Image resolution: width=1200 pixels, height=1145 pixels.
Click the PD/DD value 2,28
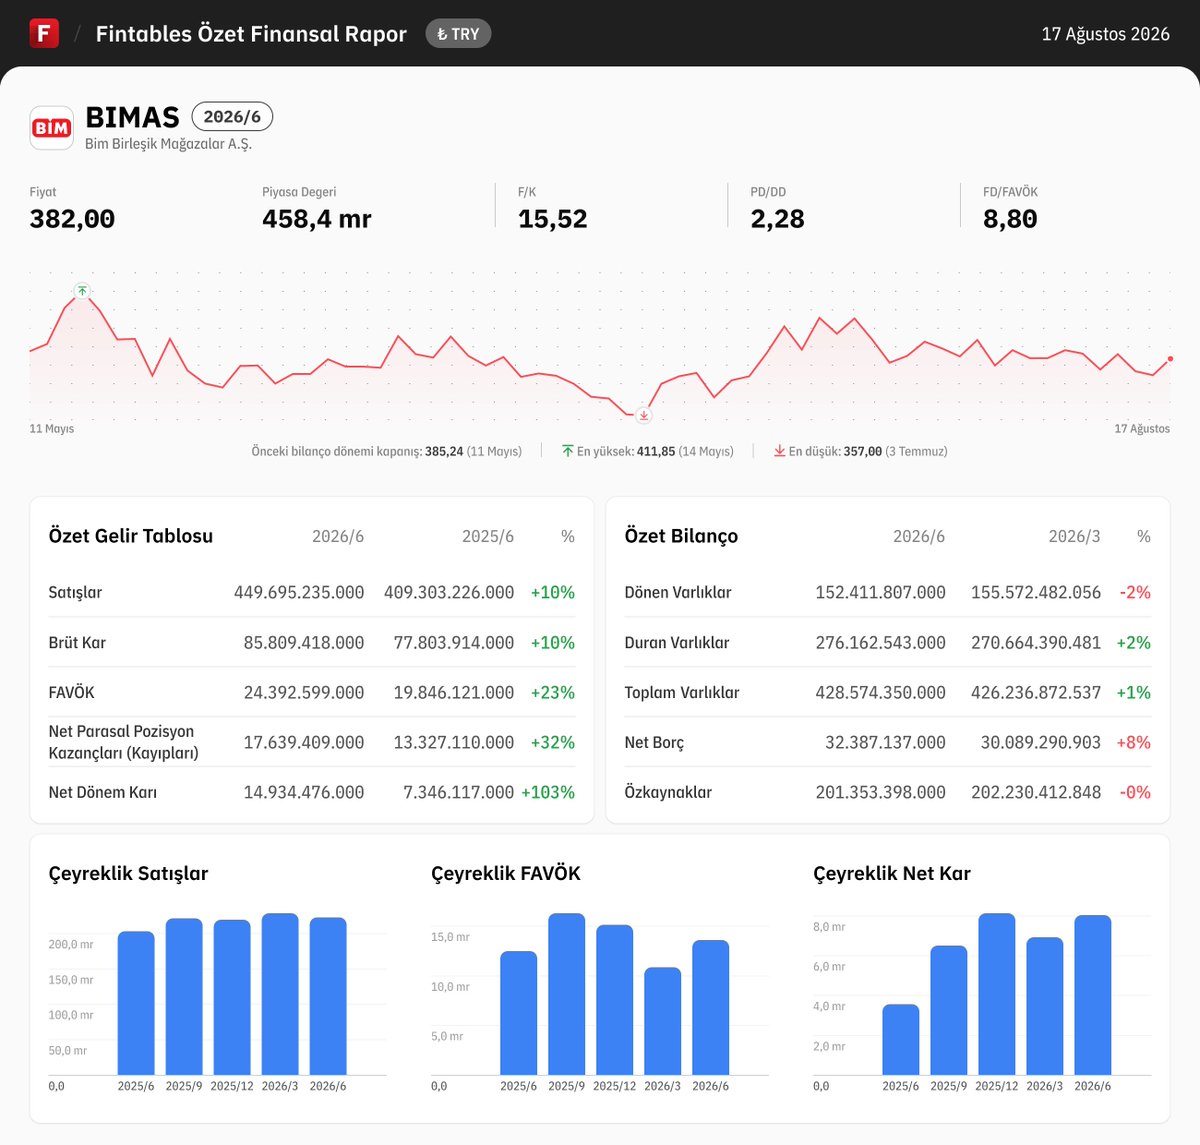778,219
